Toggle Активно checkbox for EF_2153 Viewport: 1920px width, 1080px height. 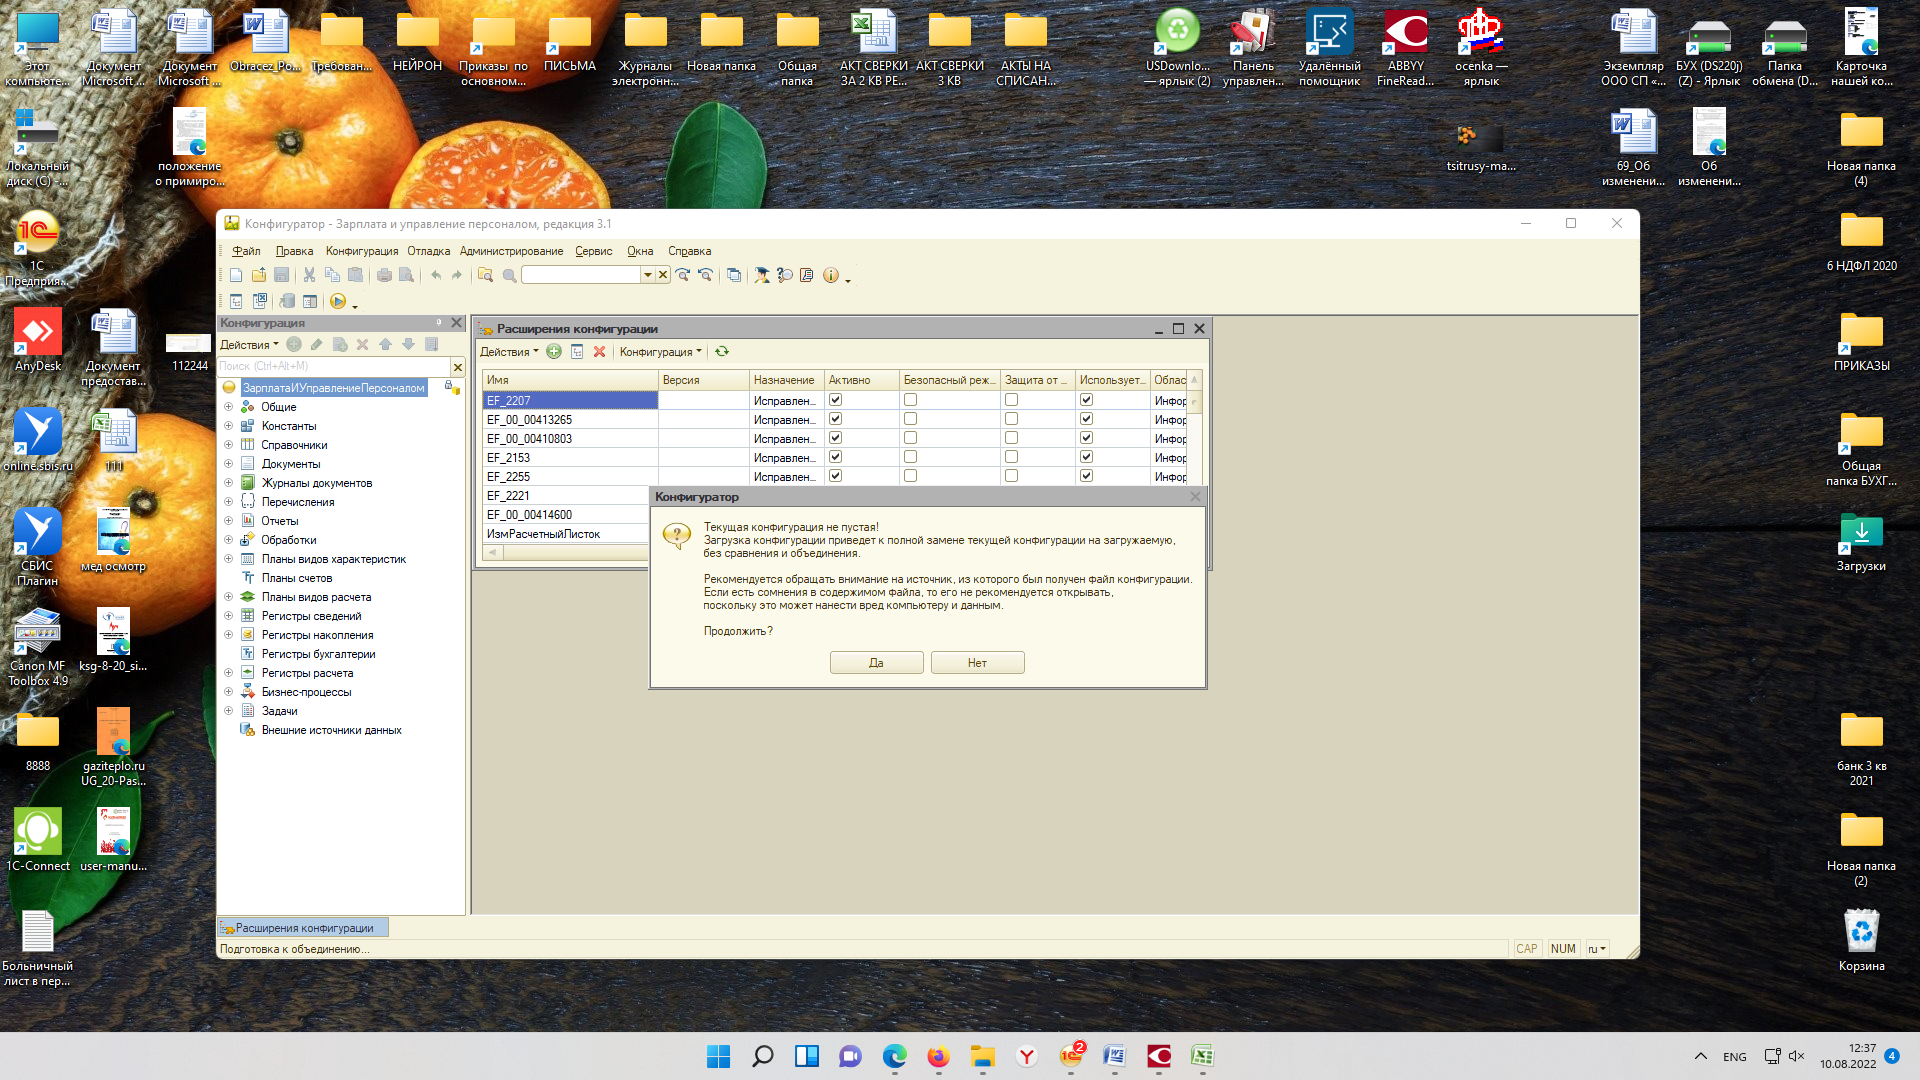836,457
